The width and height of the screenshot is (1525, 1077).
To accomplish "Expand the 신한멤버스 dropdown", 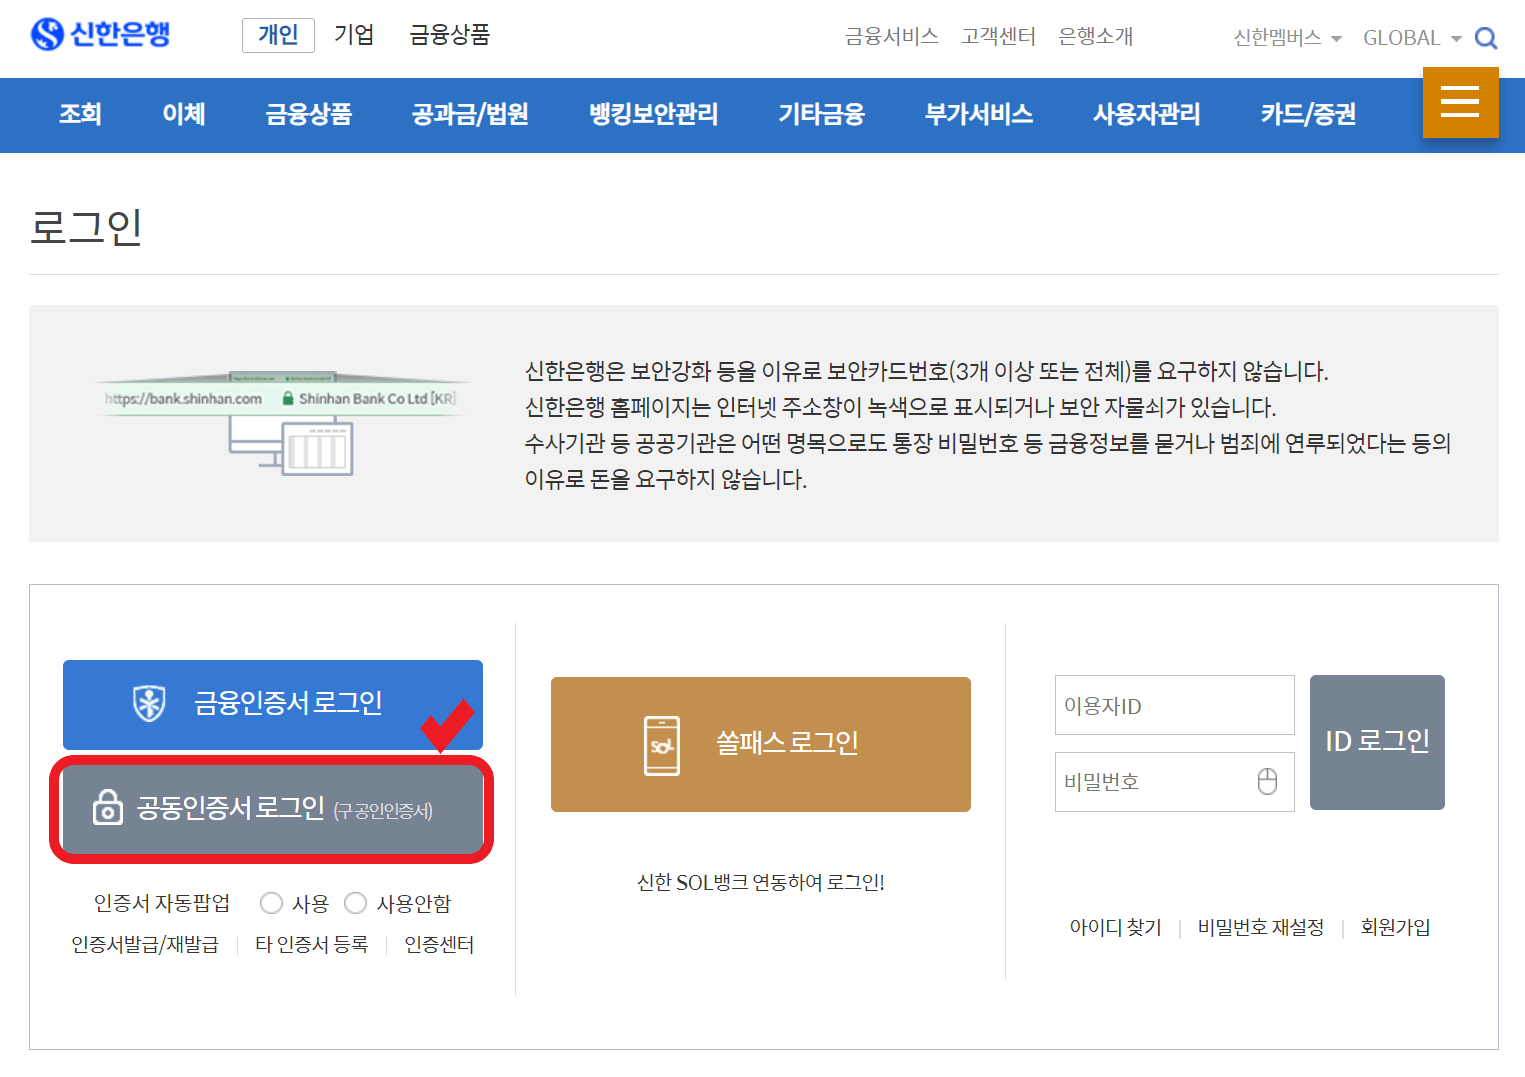I will (x=1287, y=38).
